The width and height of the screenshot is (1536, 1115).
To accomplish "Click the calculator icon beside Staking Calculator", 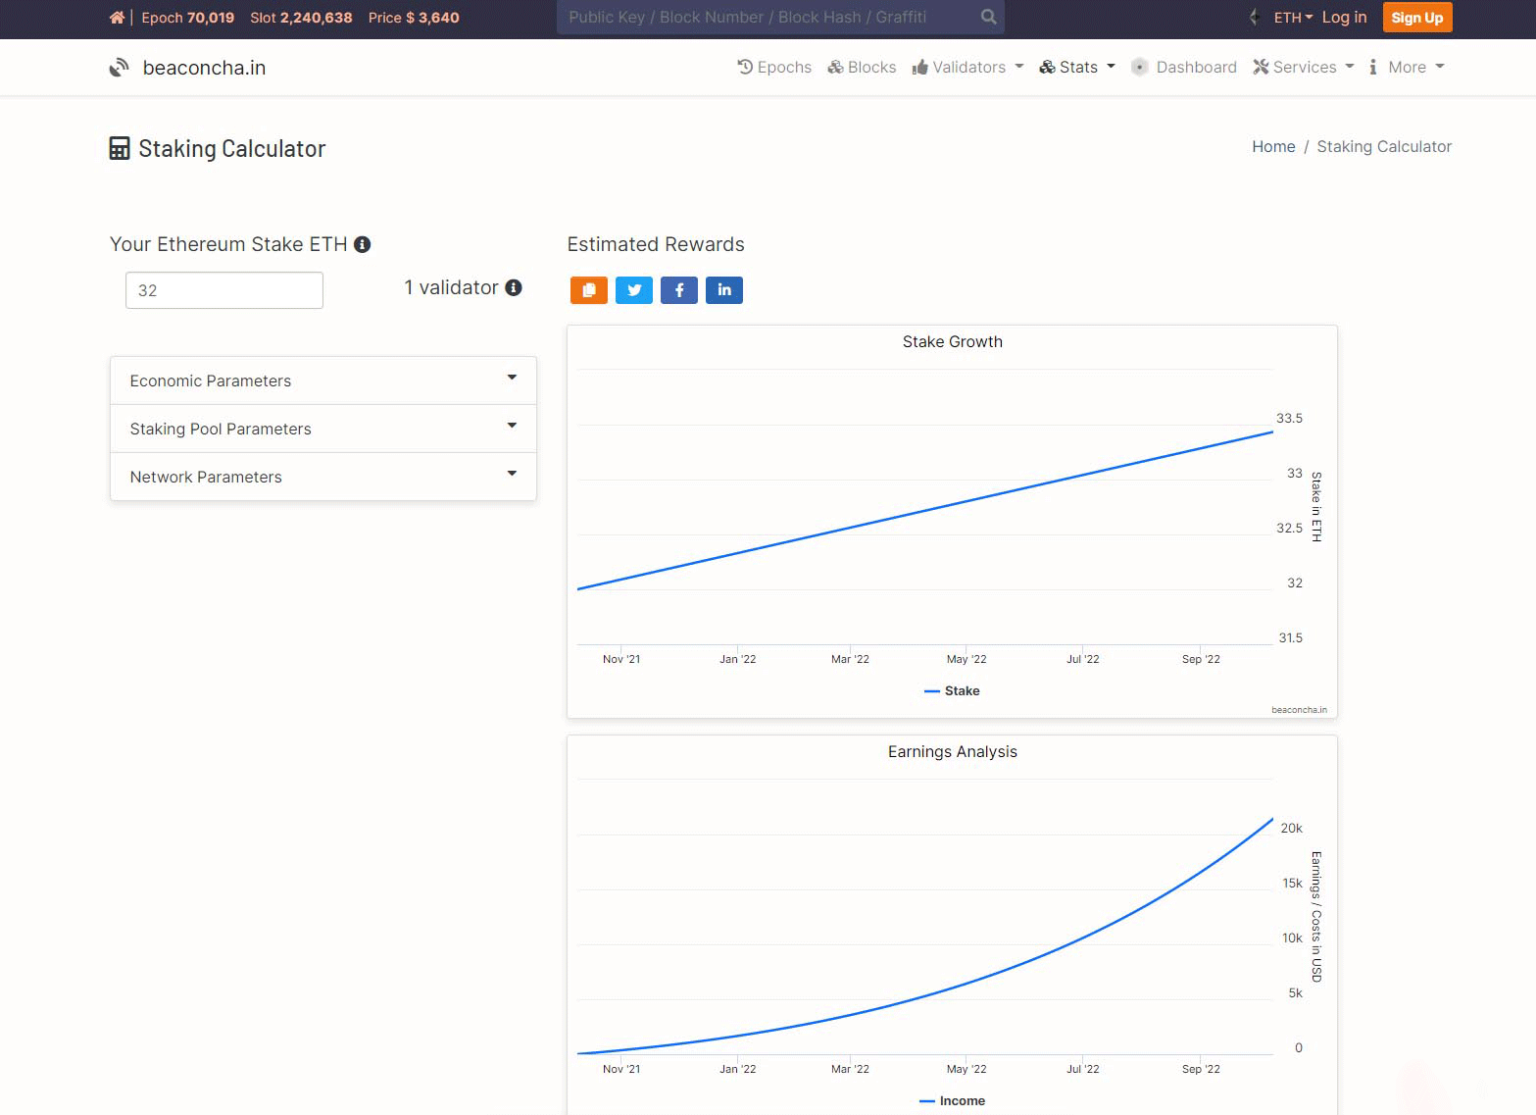I will tap(119, 148).
